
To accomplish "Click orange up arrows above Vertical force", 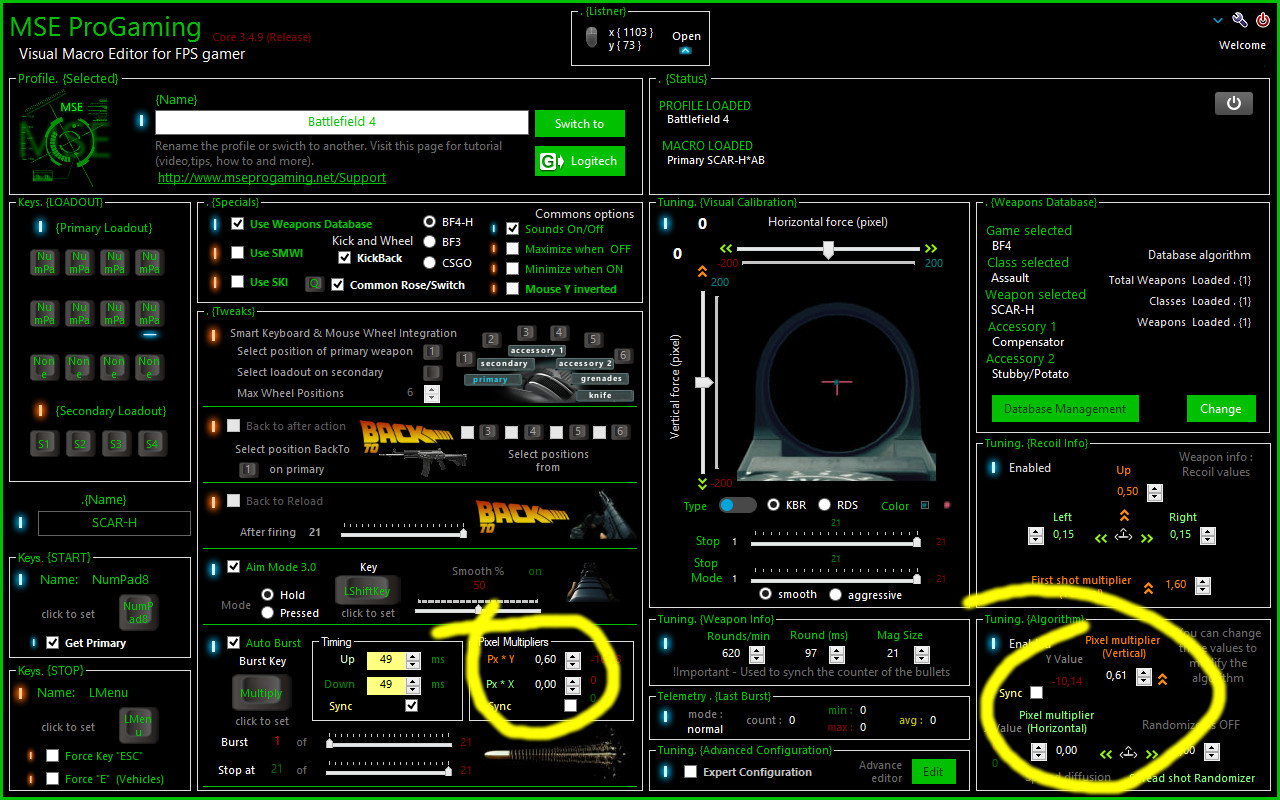I will (702, 271).
